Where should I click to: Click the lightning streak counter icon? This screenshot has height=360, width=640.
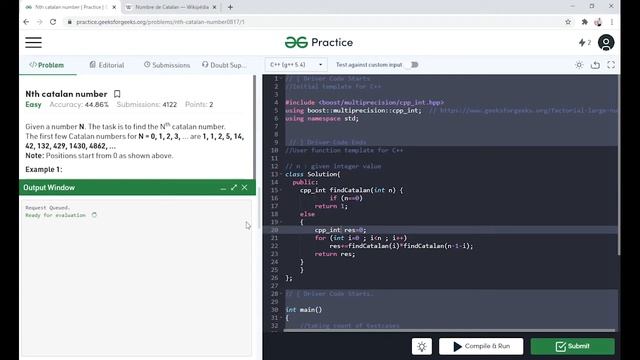click(582, 42)
